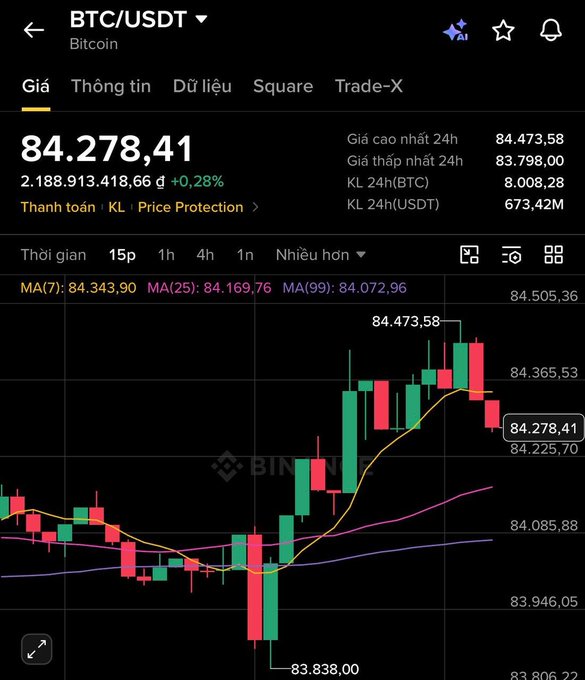This screenshot has height=680, width=585.
Task: Open the BTC/USDT pair selector dropdown
Action: pyautogui.click(x=138, y=20)
